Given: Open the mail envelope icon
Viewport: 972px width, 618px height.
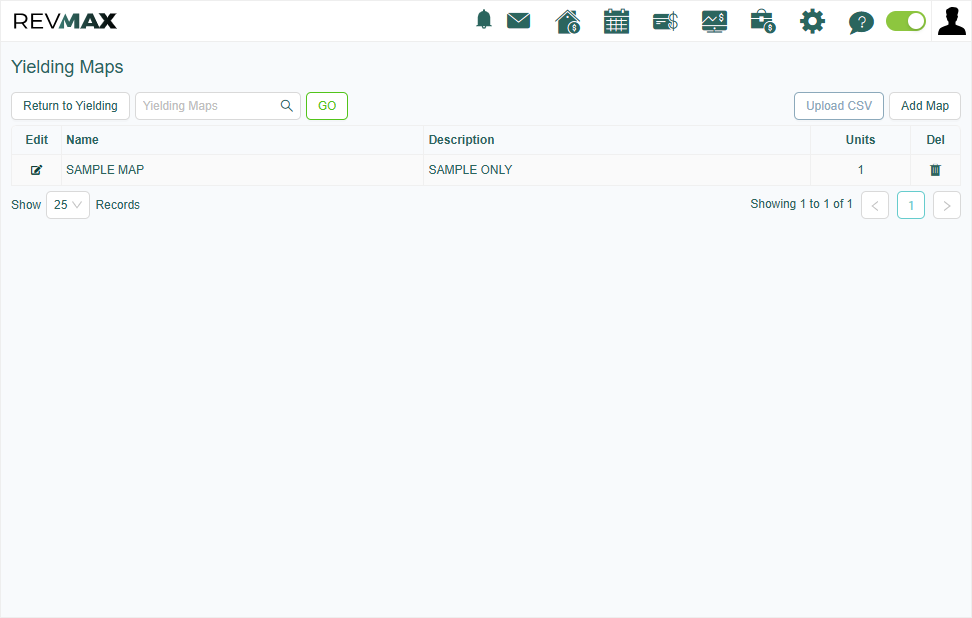Looking at the screenshot, I should pyautogui.click(x=518, y=20).
